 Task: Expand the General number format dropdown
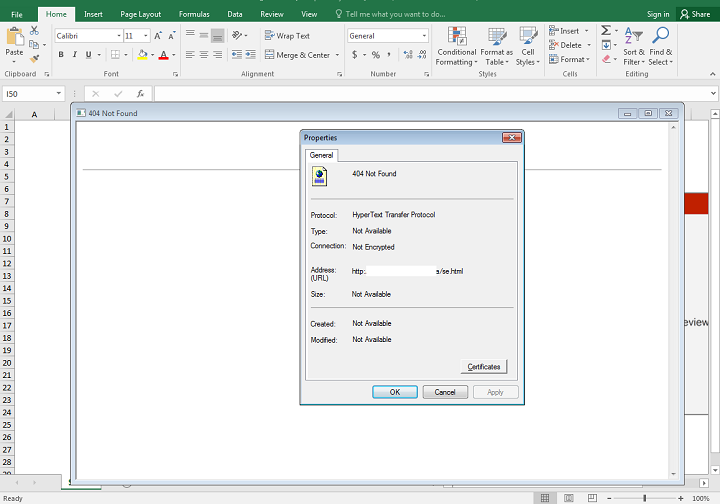point(424,36)
